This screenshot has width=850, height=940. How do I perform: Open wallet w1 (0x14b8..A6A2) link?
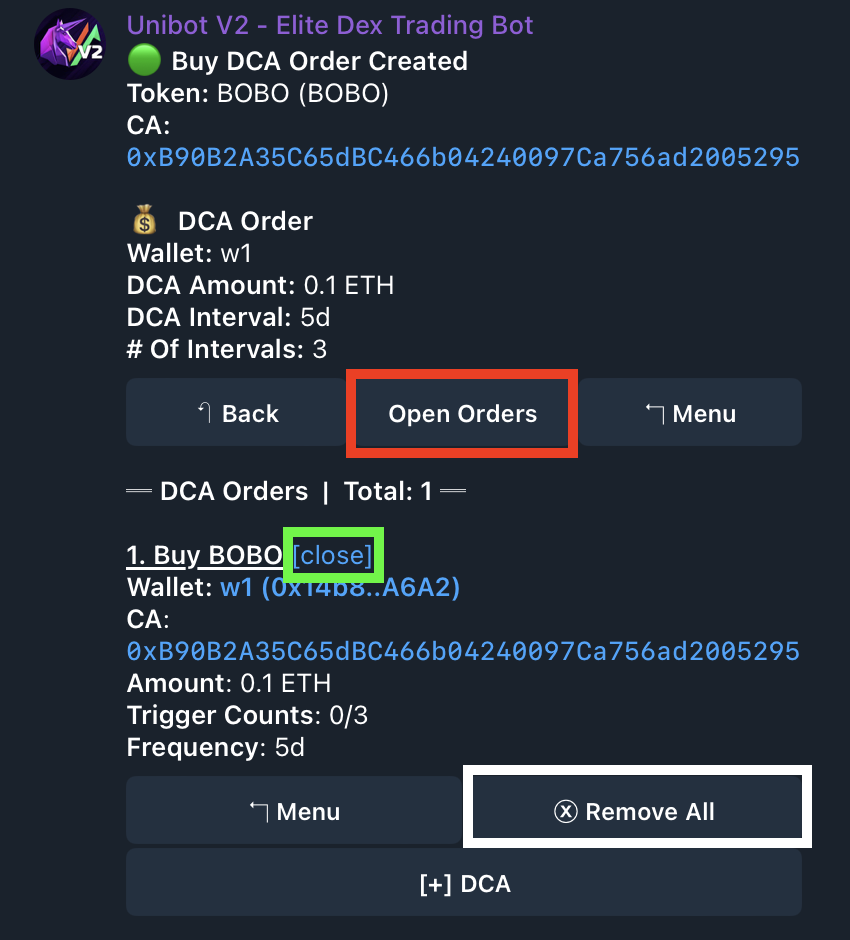(x=340, y=588)
